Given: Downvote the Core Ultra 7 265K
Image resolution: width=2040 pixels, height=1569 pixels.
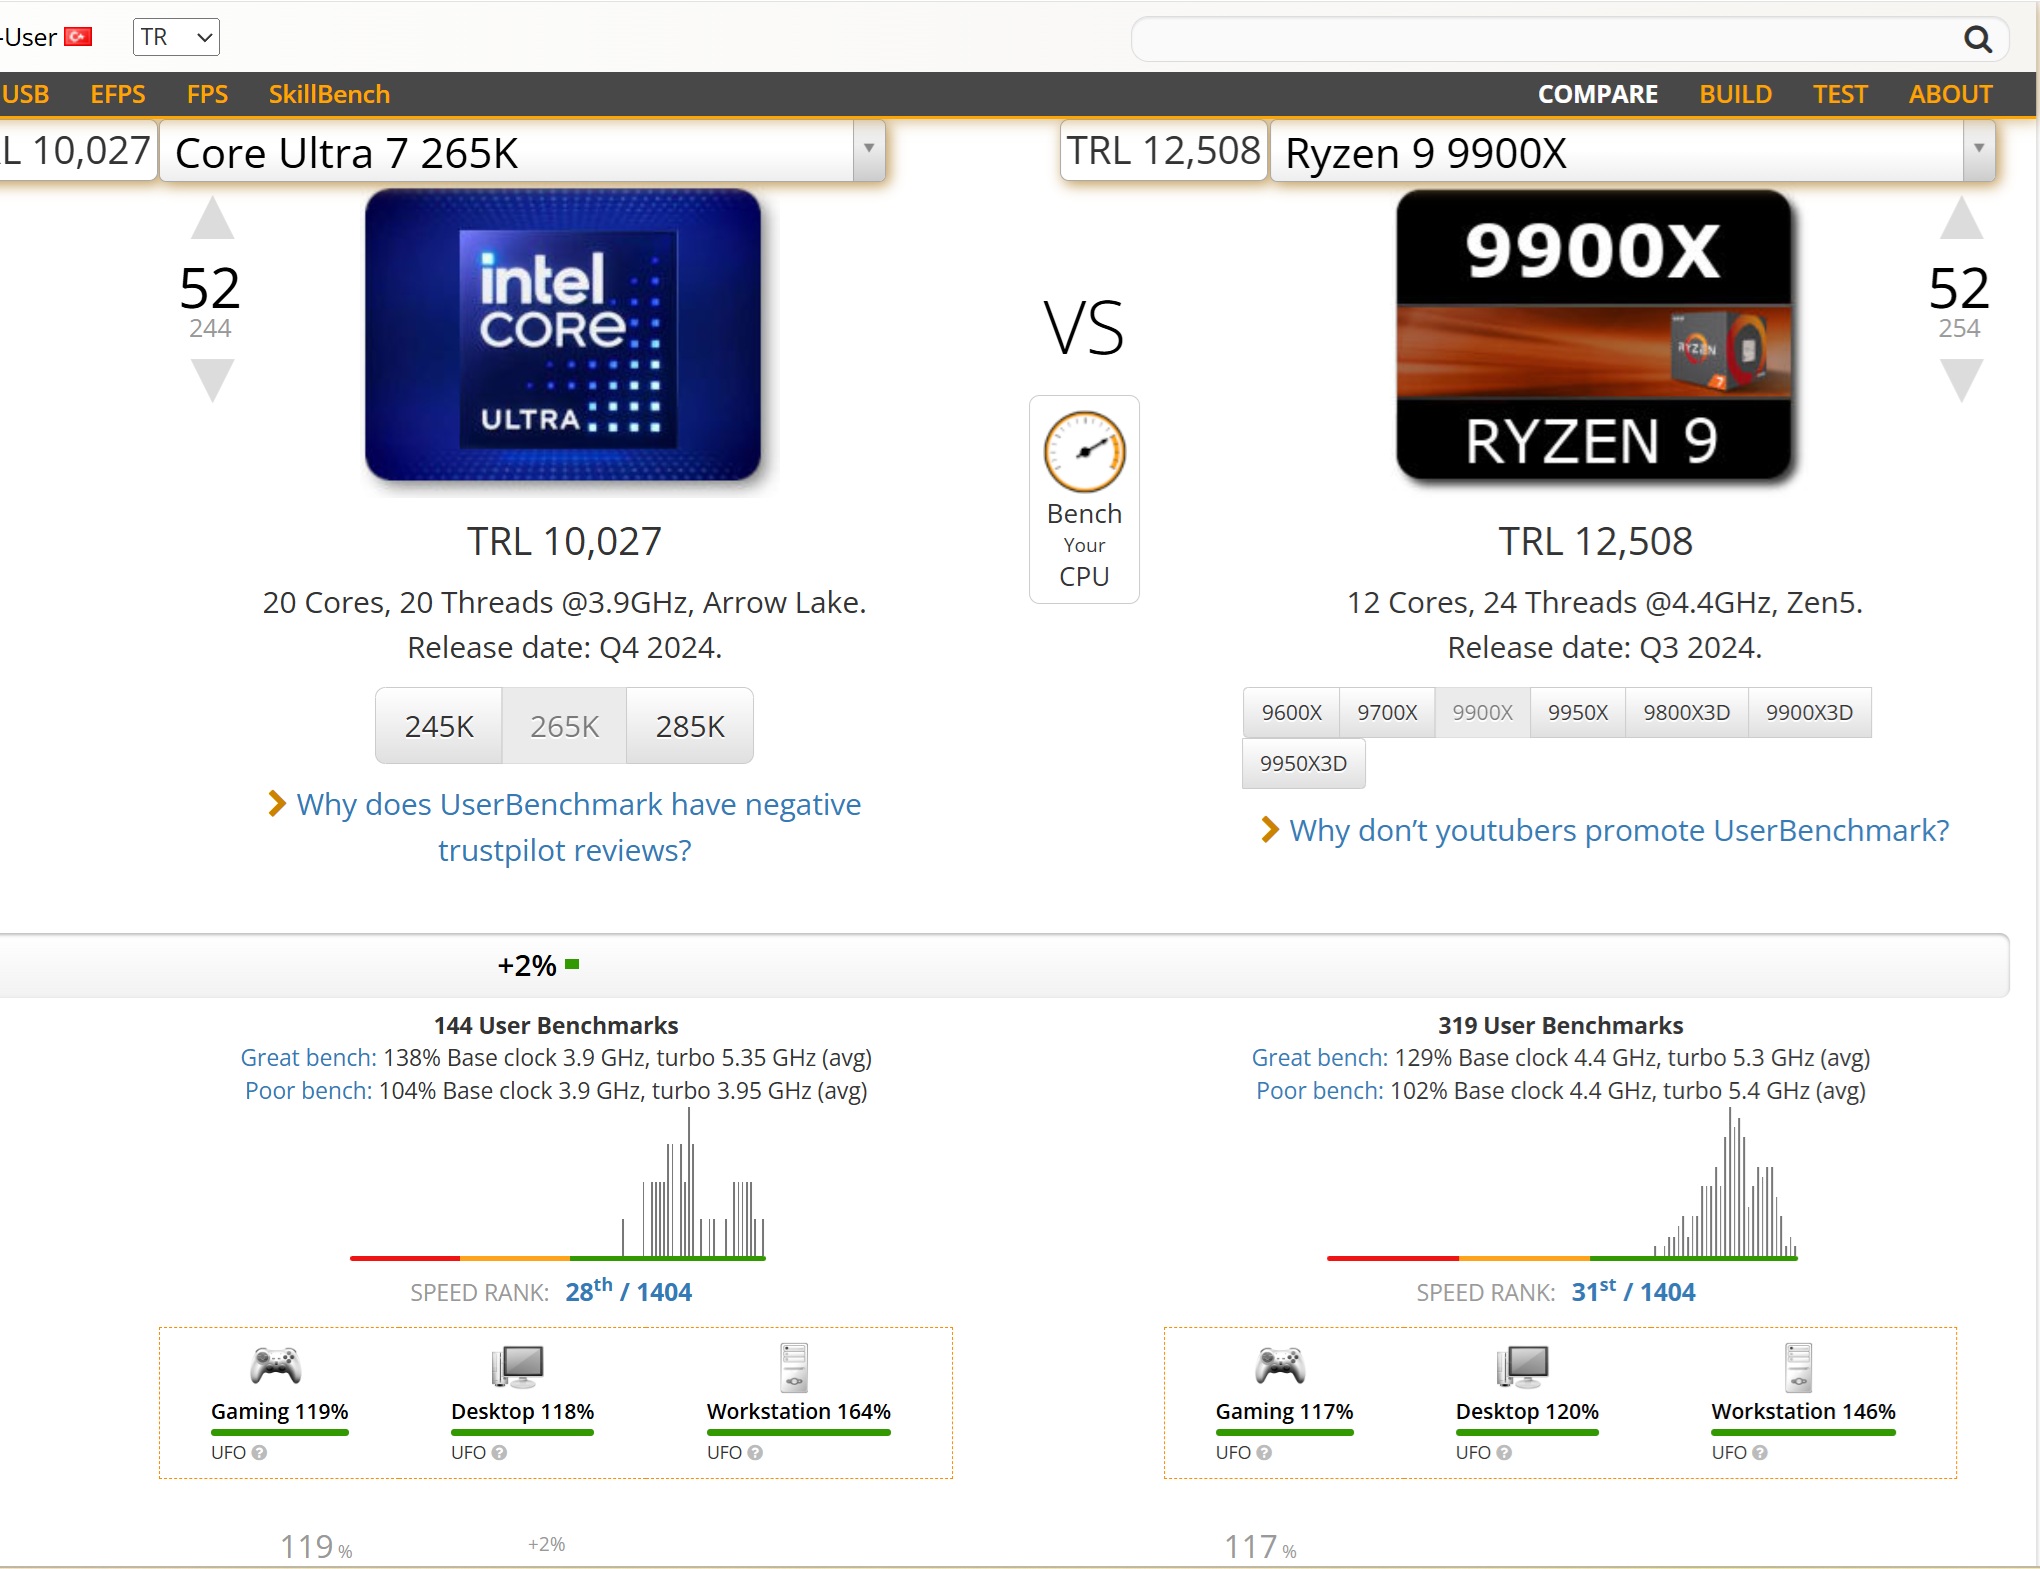Looking at the screenshot, I should coord(212,380).
